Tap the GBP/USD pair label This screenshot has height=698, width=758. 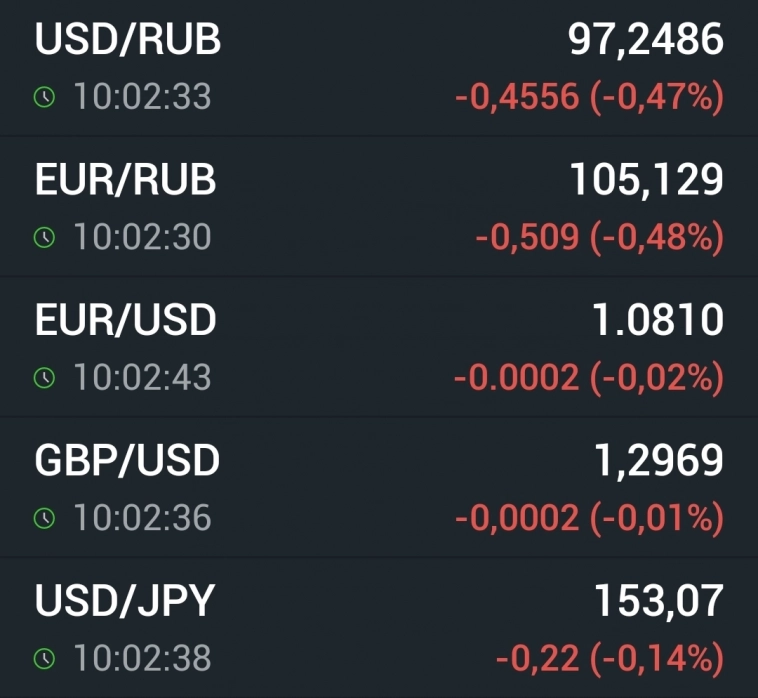tap(127, 461)
